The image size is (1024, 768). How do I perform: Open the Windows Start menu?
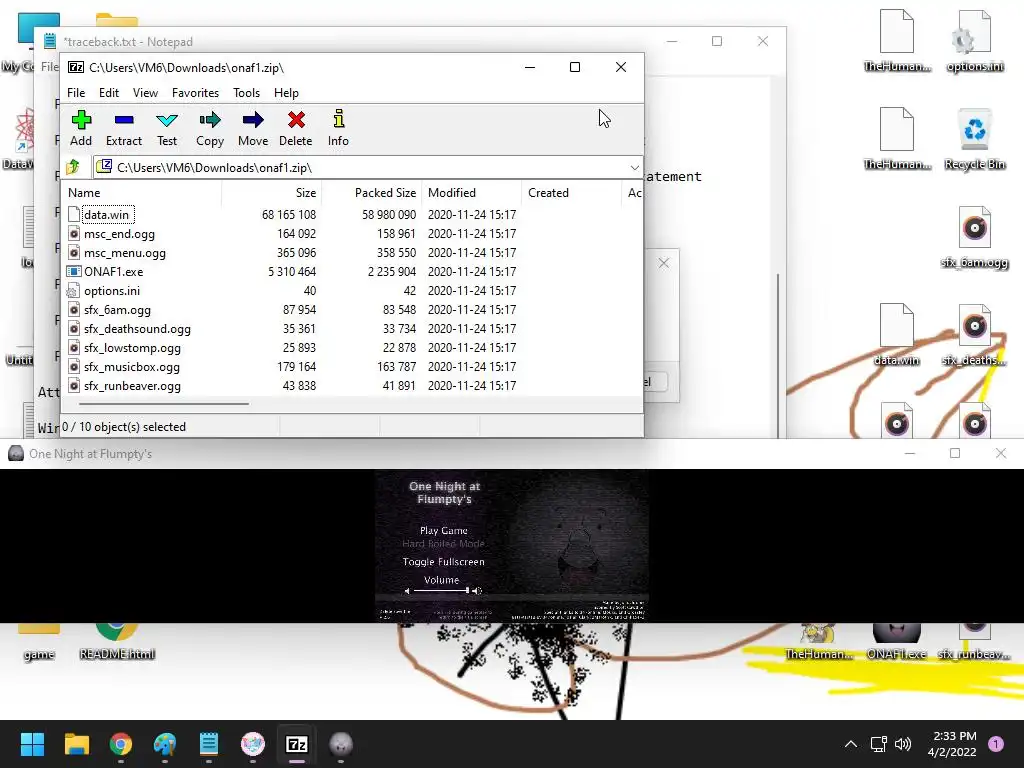coord(32,744)
